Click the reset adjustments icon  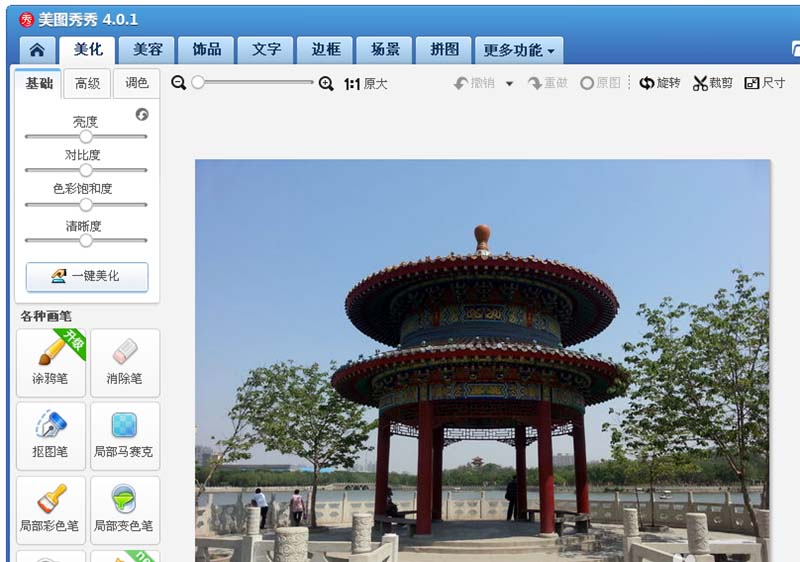(x=142, y=114)
